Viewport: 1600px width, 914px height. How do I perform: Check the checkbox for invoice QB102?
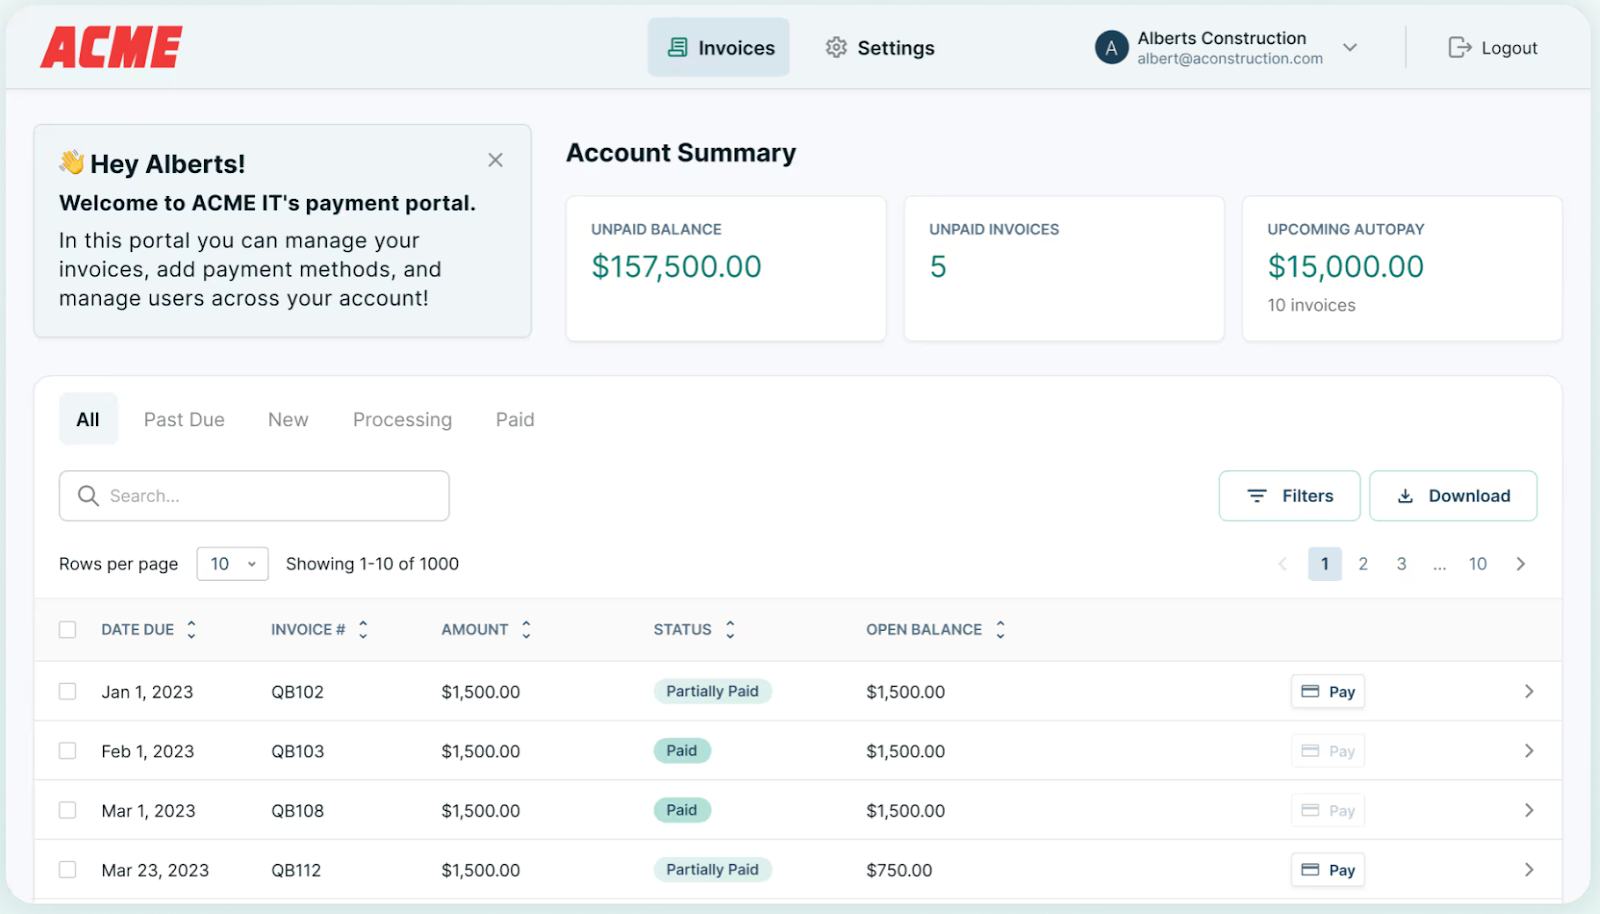pos(67,691)
